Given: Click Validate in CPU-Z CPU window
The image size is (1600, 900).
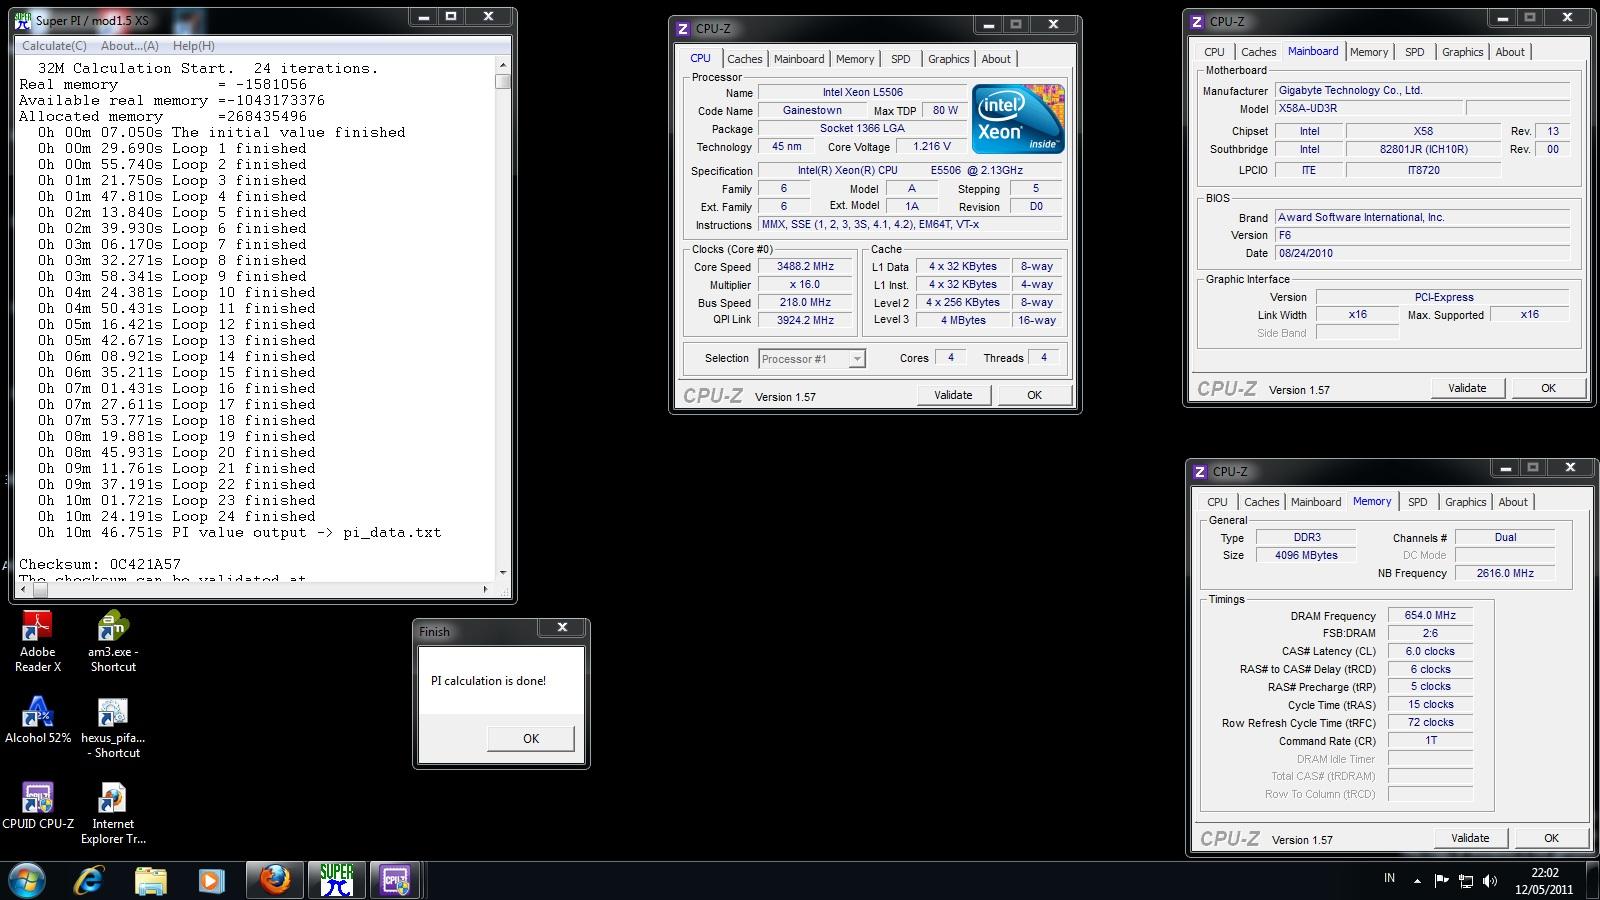Looking at the screenshot, I should (953, 395).
